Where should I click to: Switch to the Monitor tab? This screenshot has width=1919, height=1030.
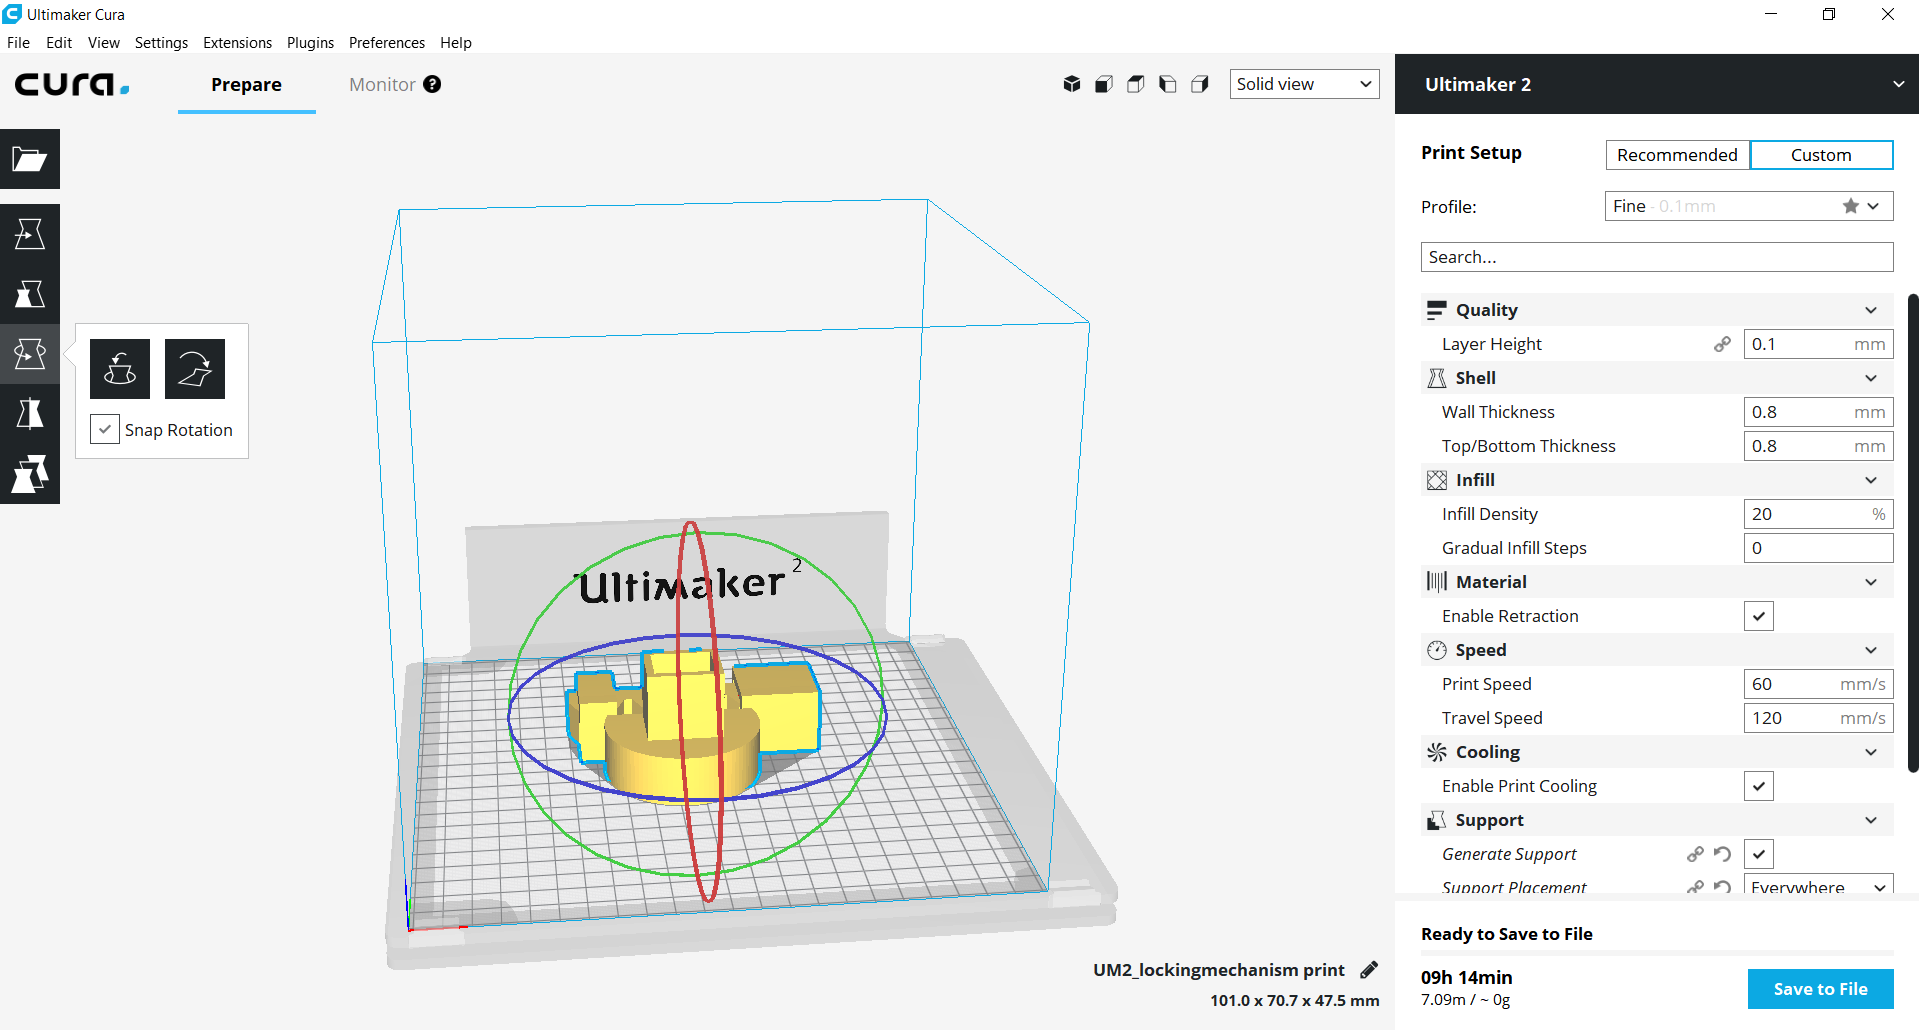tap(382, 85)
